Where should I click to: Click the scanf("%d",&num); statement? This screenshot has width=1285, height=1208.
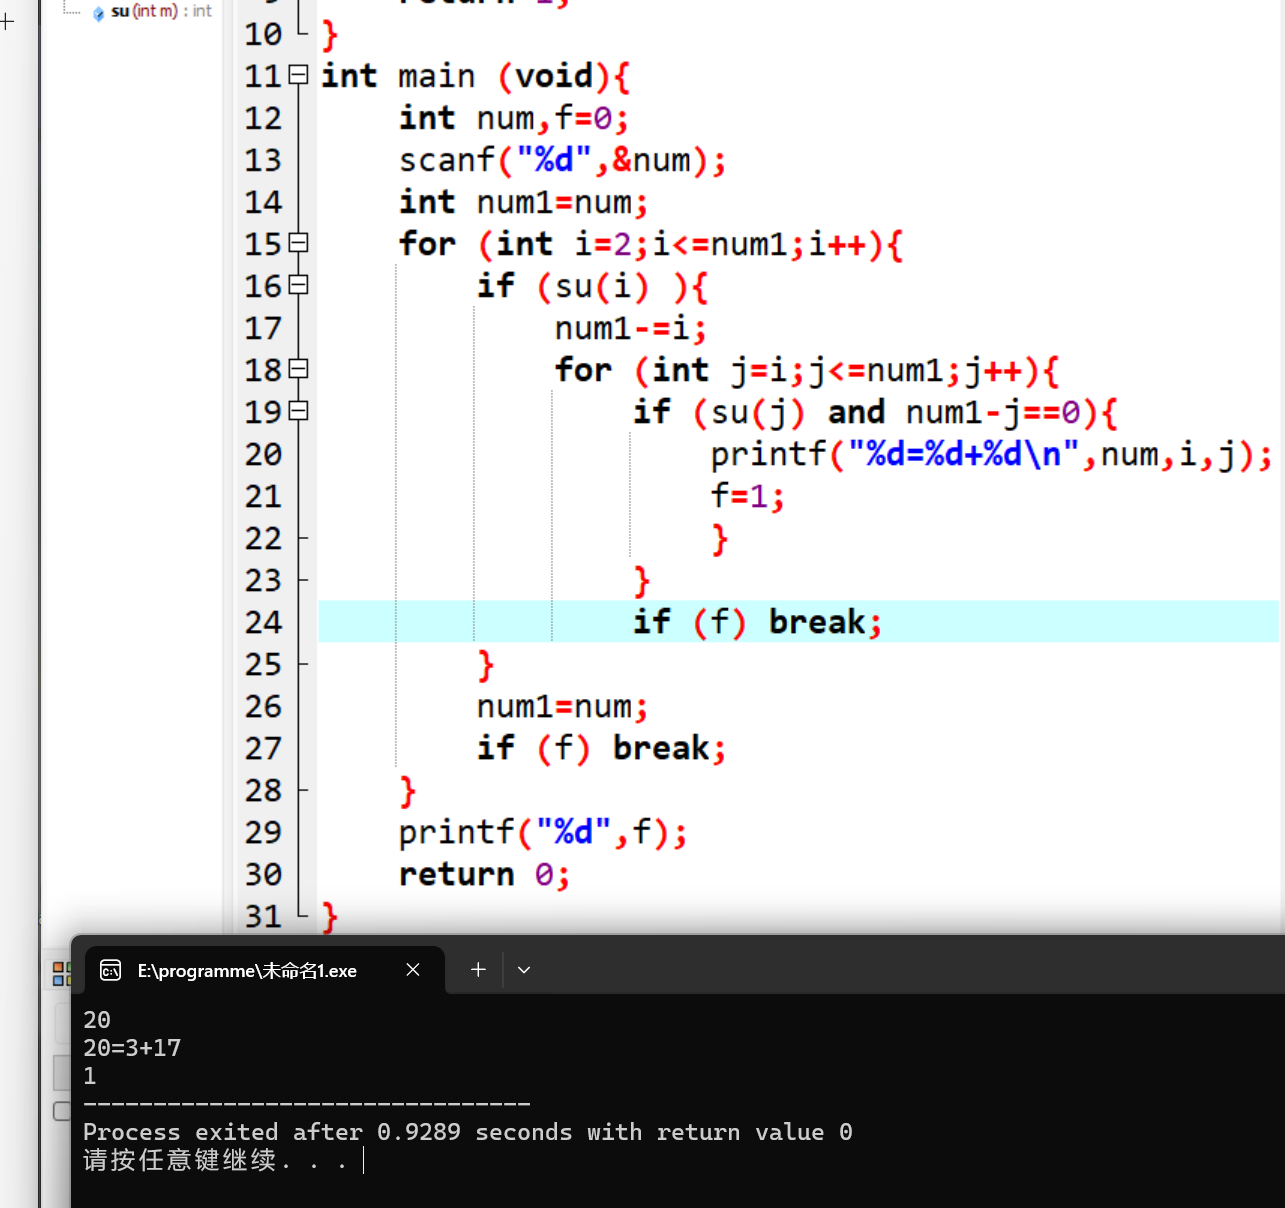562,160
